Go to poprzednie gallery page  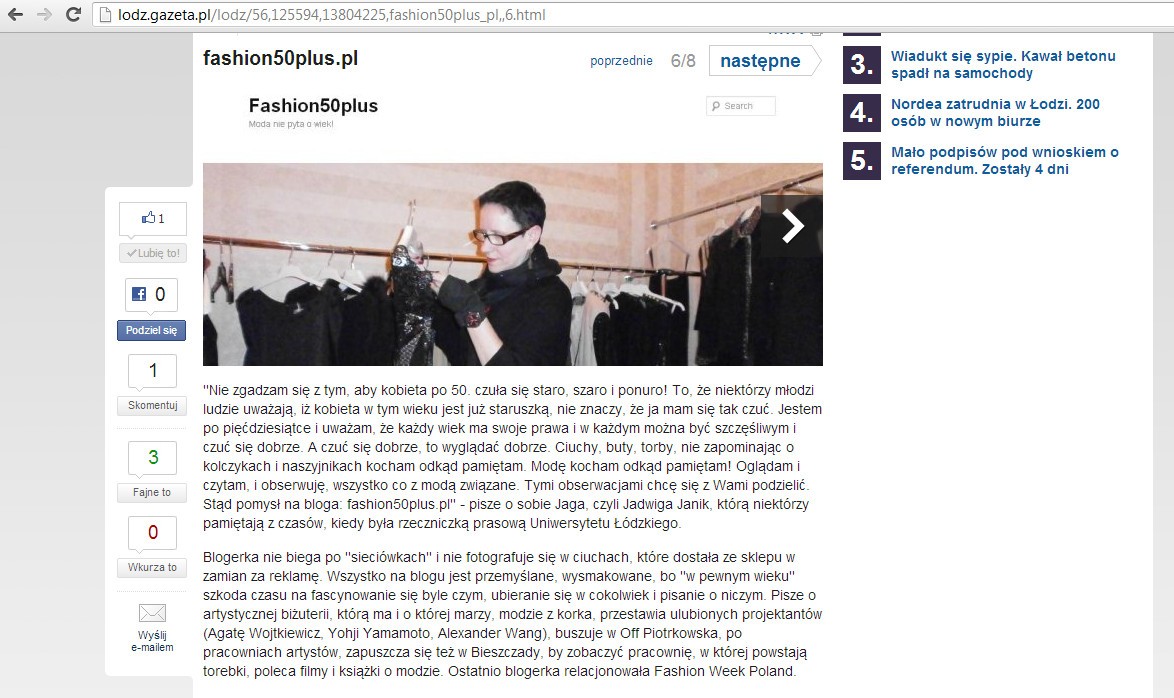point(621,61)
